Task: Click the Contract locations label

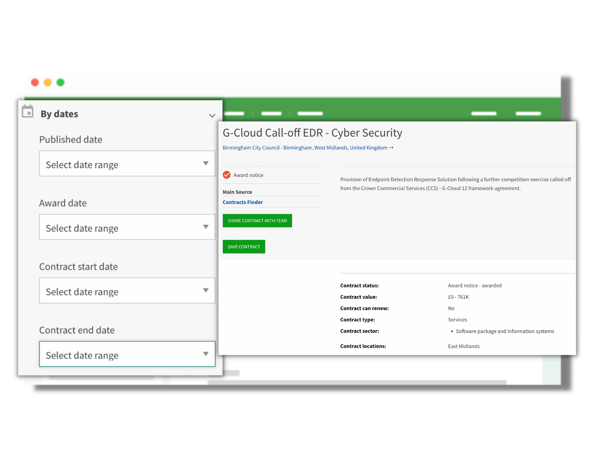Action: pyautogui.click(x=363, y=346)
